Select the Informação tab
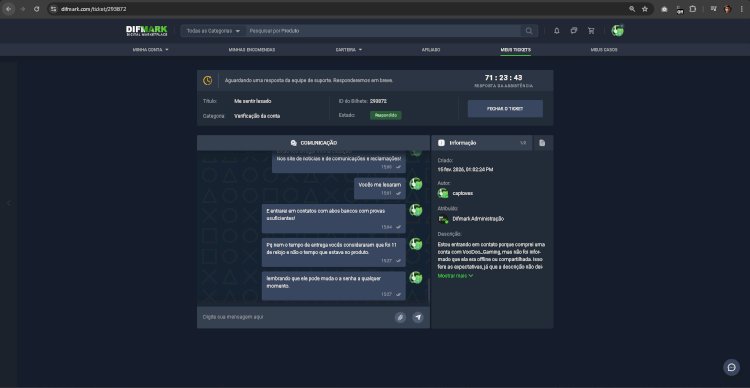The width and height of the screenshot is (750, 388). click(x=482, y=143)
